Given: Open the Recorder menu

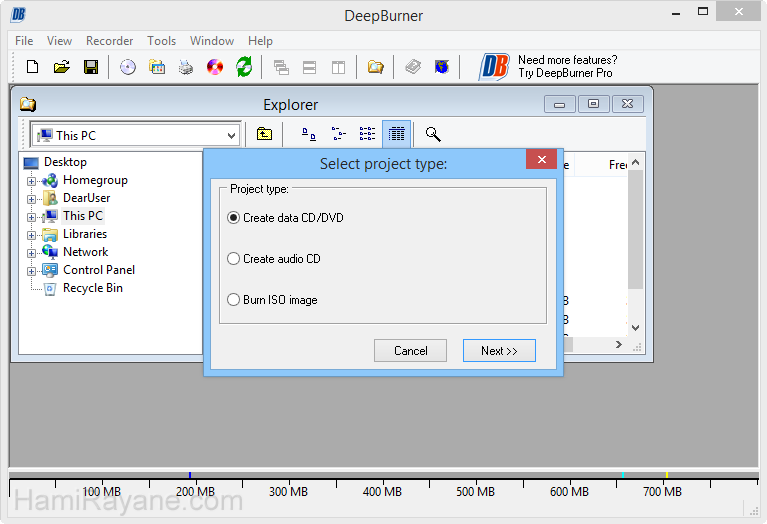Looking at the screenshot, I should [109, 41].
